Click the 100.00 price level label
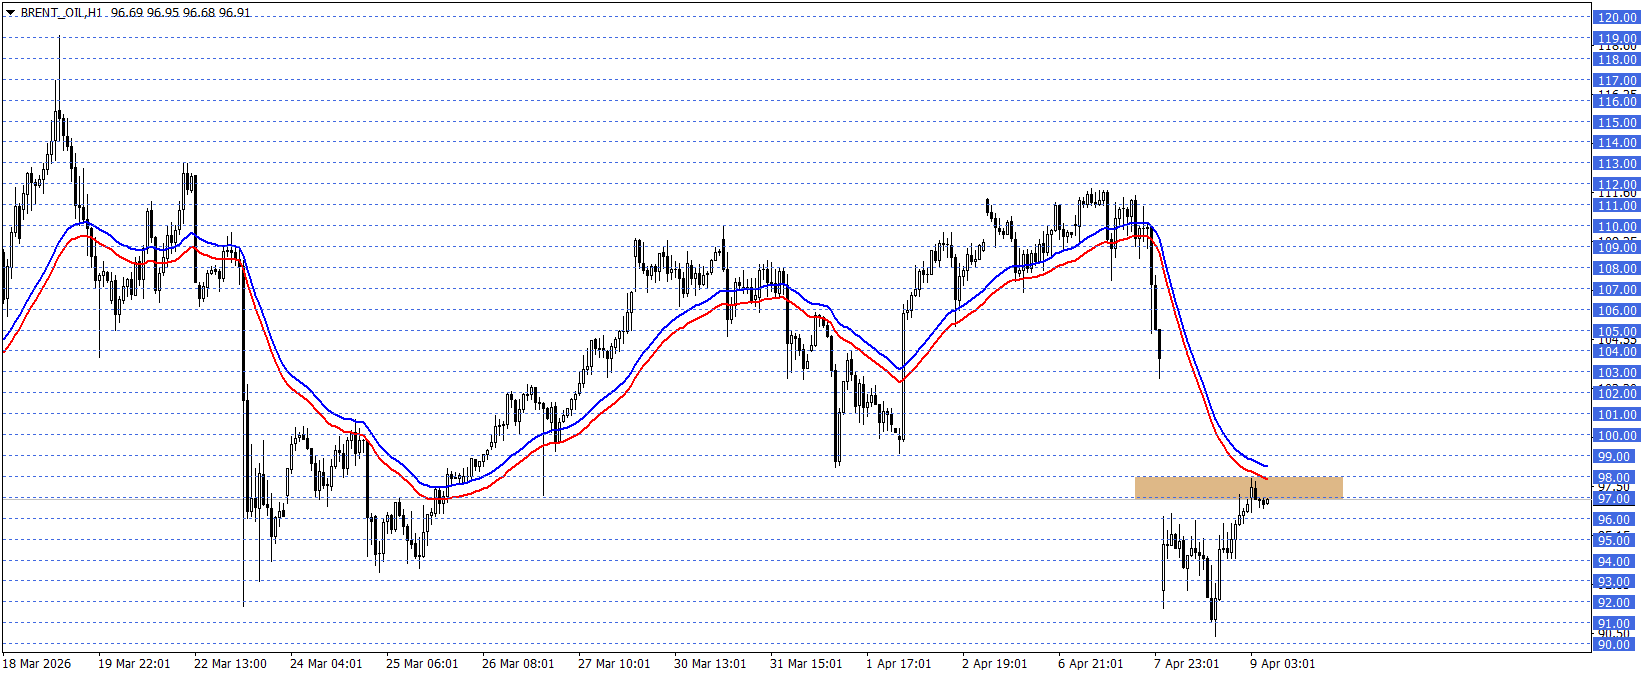1641x676 pixels. (1616, 436)
